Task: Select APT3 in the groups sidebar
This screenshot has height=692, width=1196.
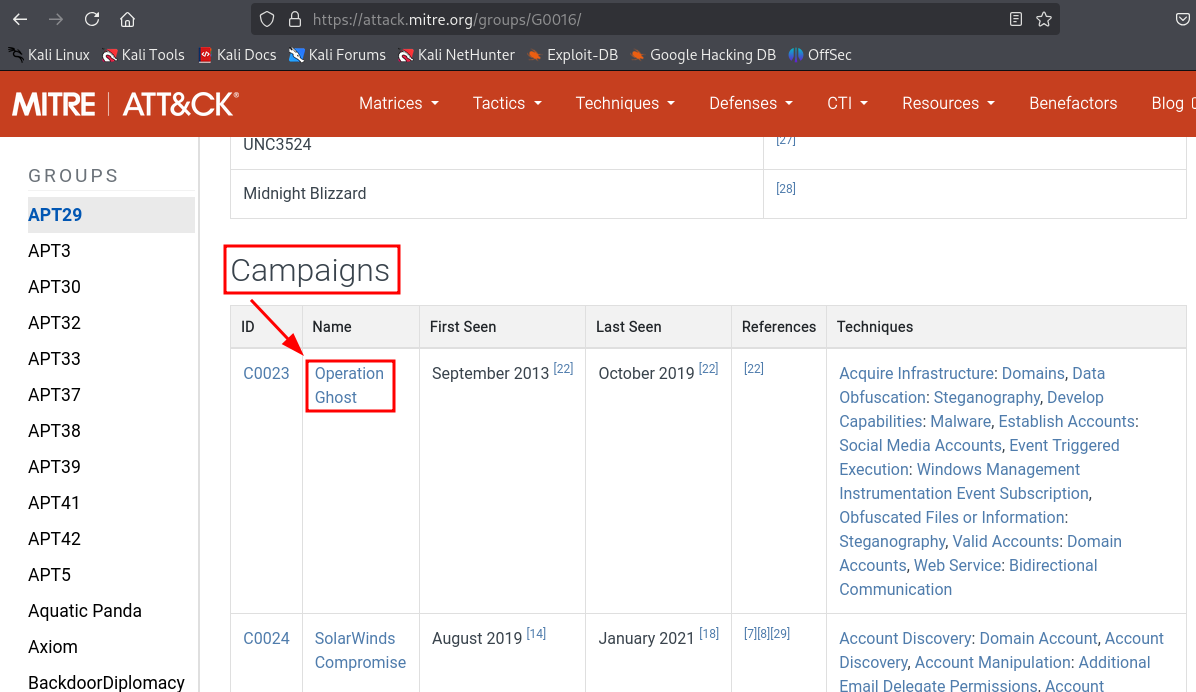Action: tap(50, 251)
